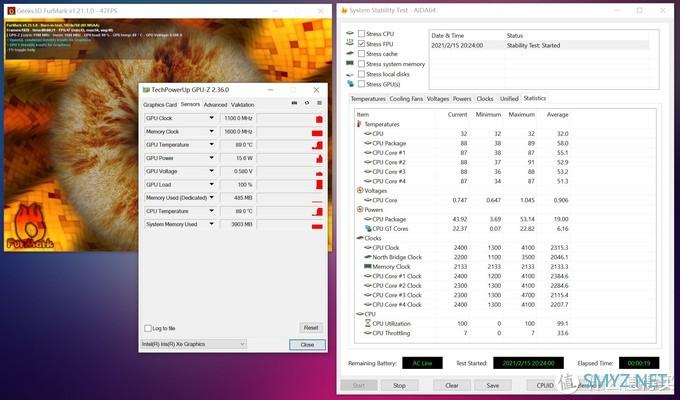Click the GPU-Z Reset button
The image size is (680, 400).
point(311,328)
